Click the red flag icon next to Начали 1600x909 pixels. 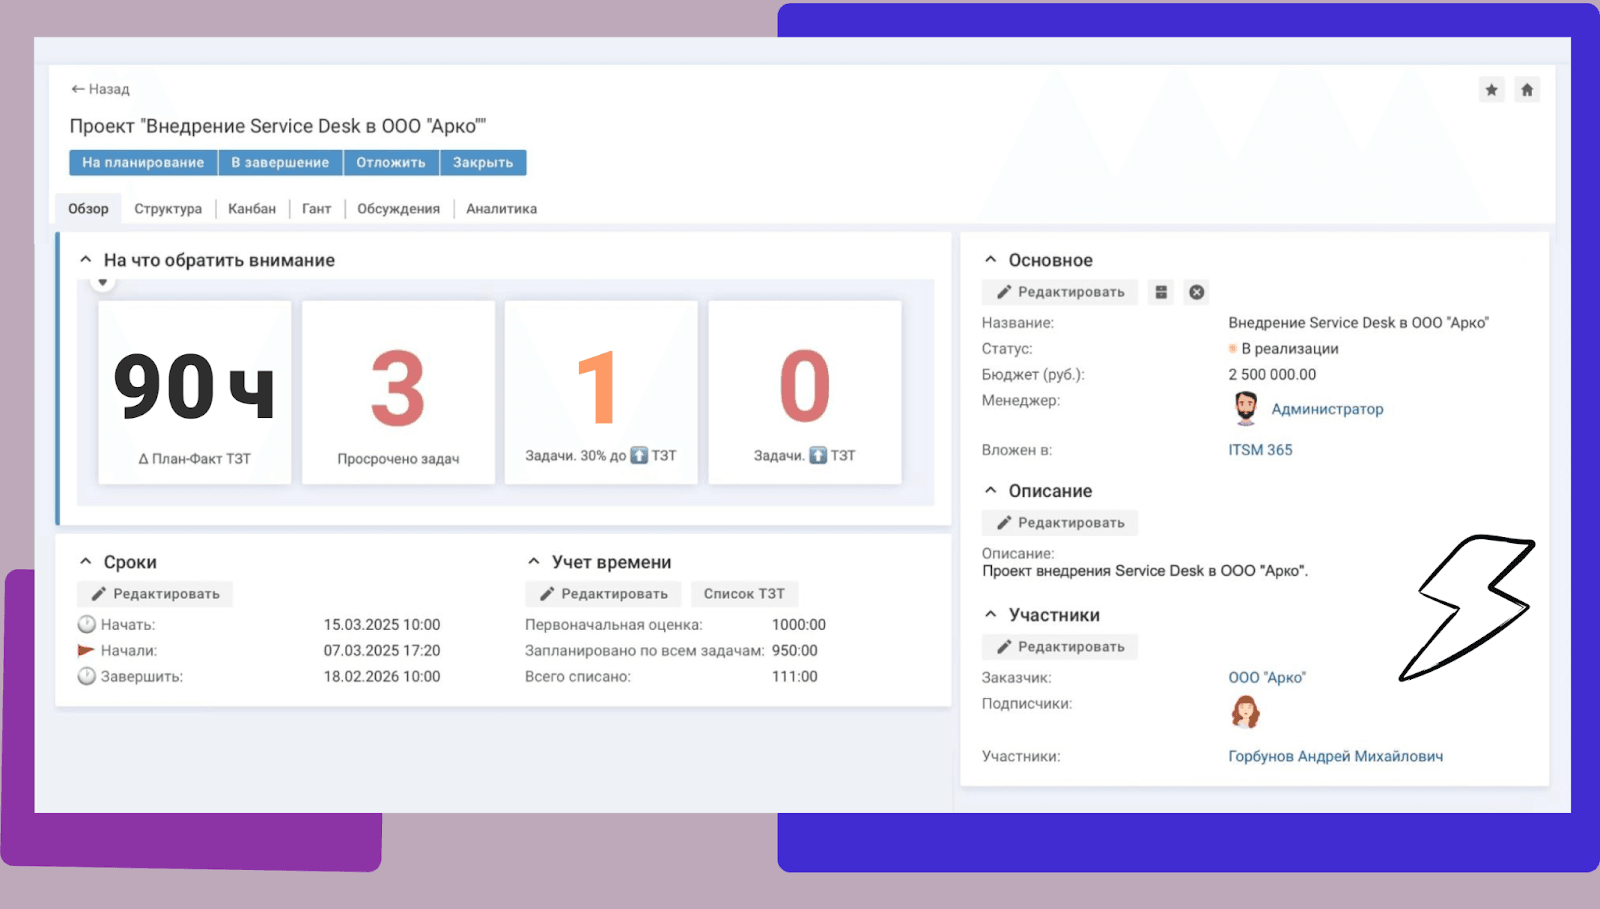[x=86, y=649]
